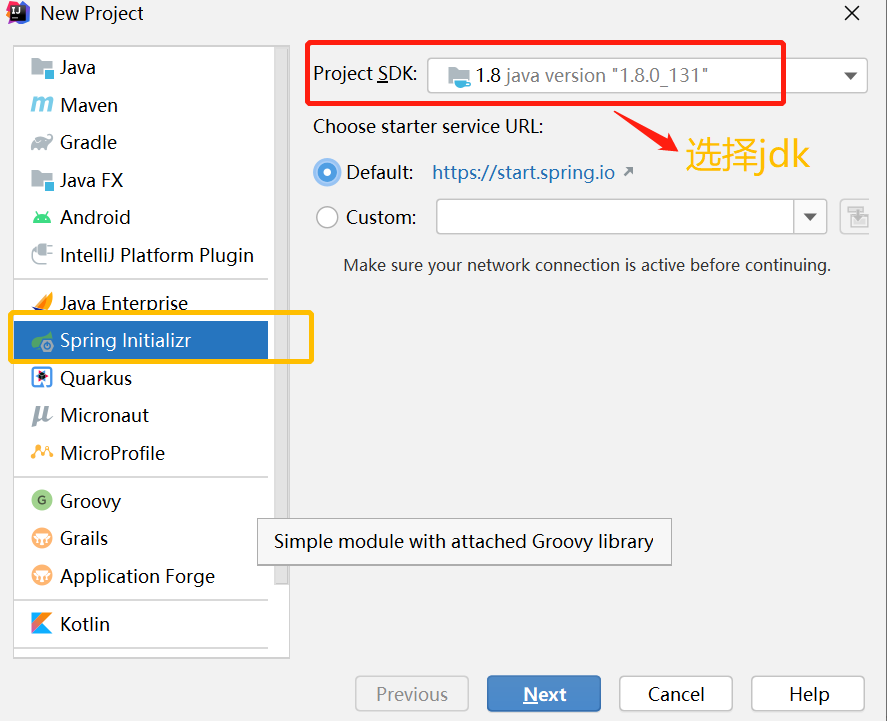Select Quarkus from the generators list
The image size is (887, 721).
[141, 378]
